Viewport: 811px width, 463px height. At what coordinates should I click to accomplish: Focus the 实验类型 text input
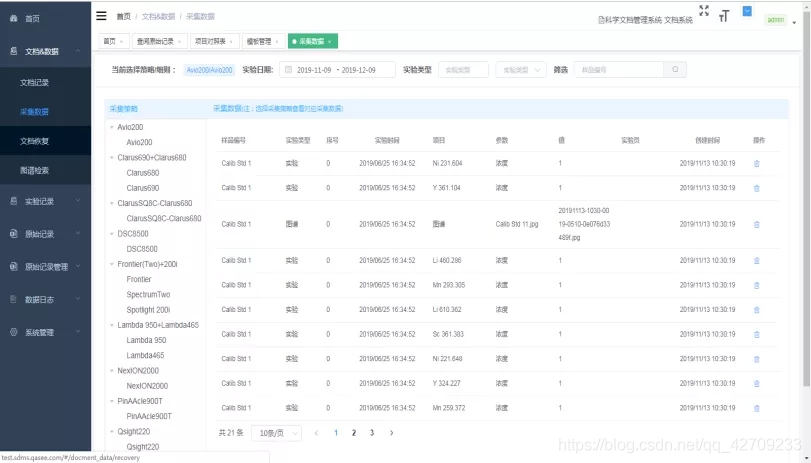[x=463, y=69]
